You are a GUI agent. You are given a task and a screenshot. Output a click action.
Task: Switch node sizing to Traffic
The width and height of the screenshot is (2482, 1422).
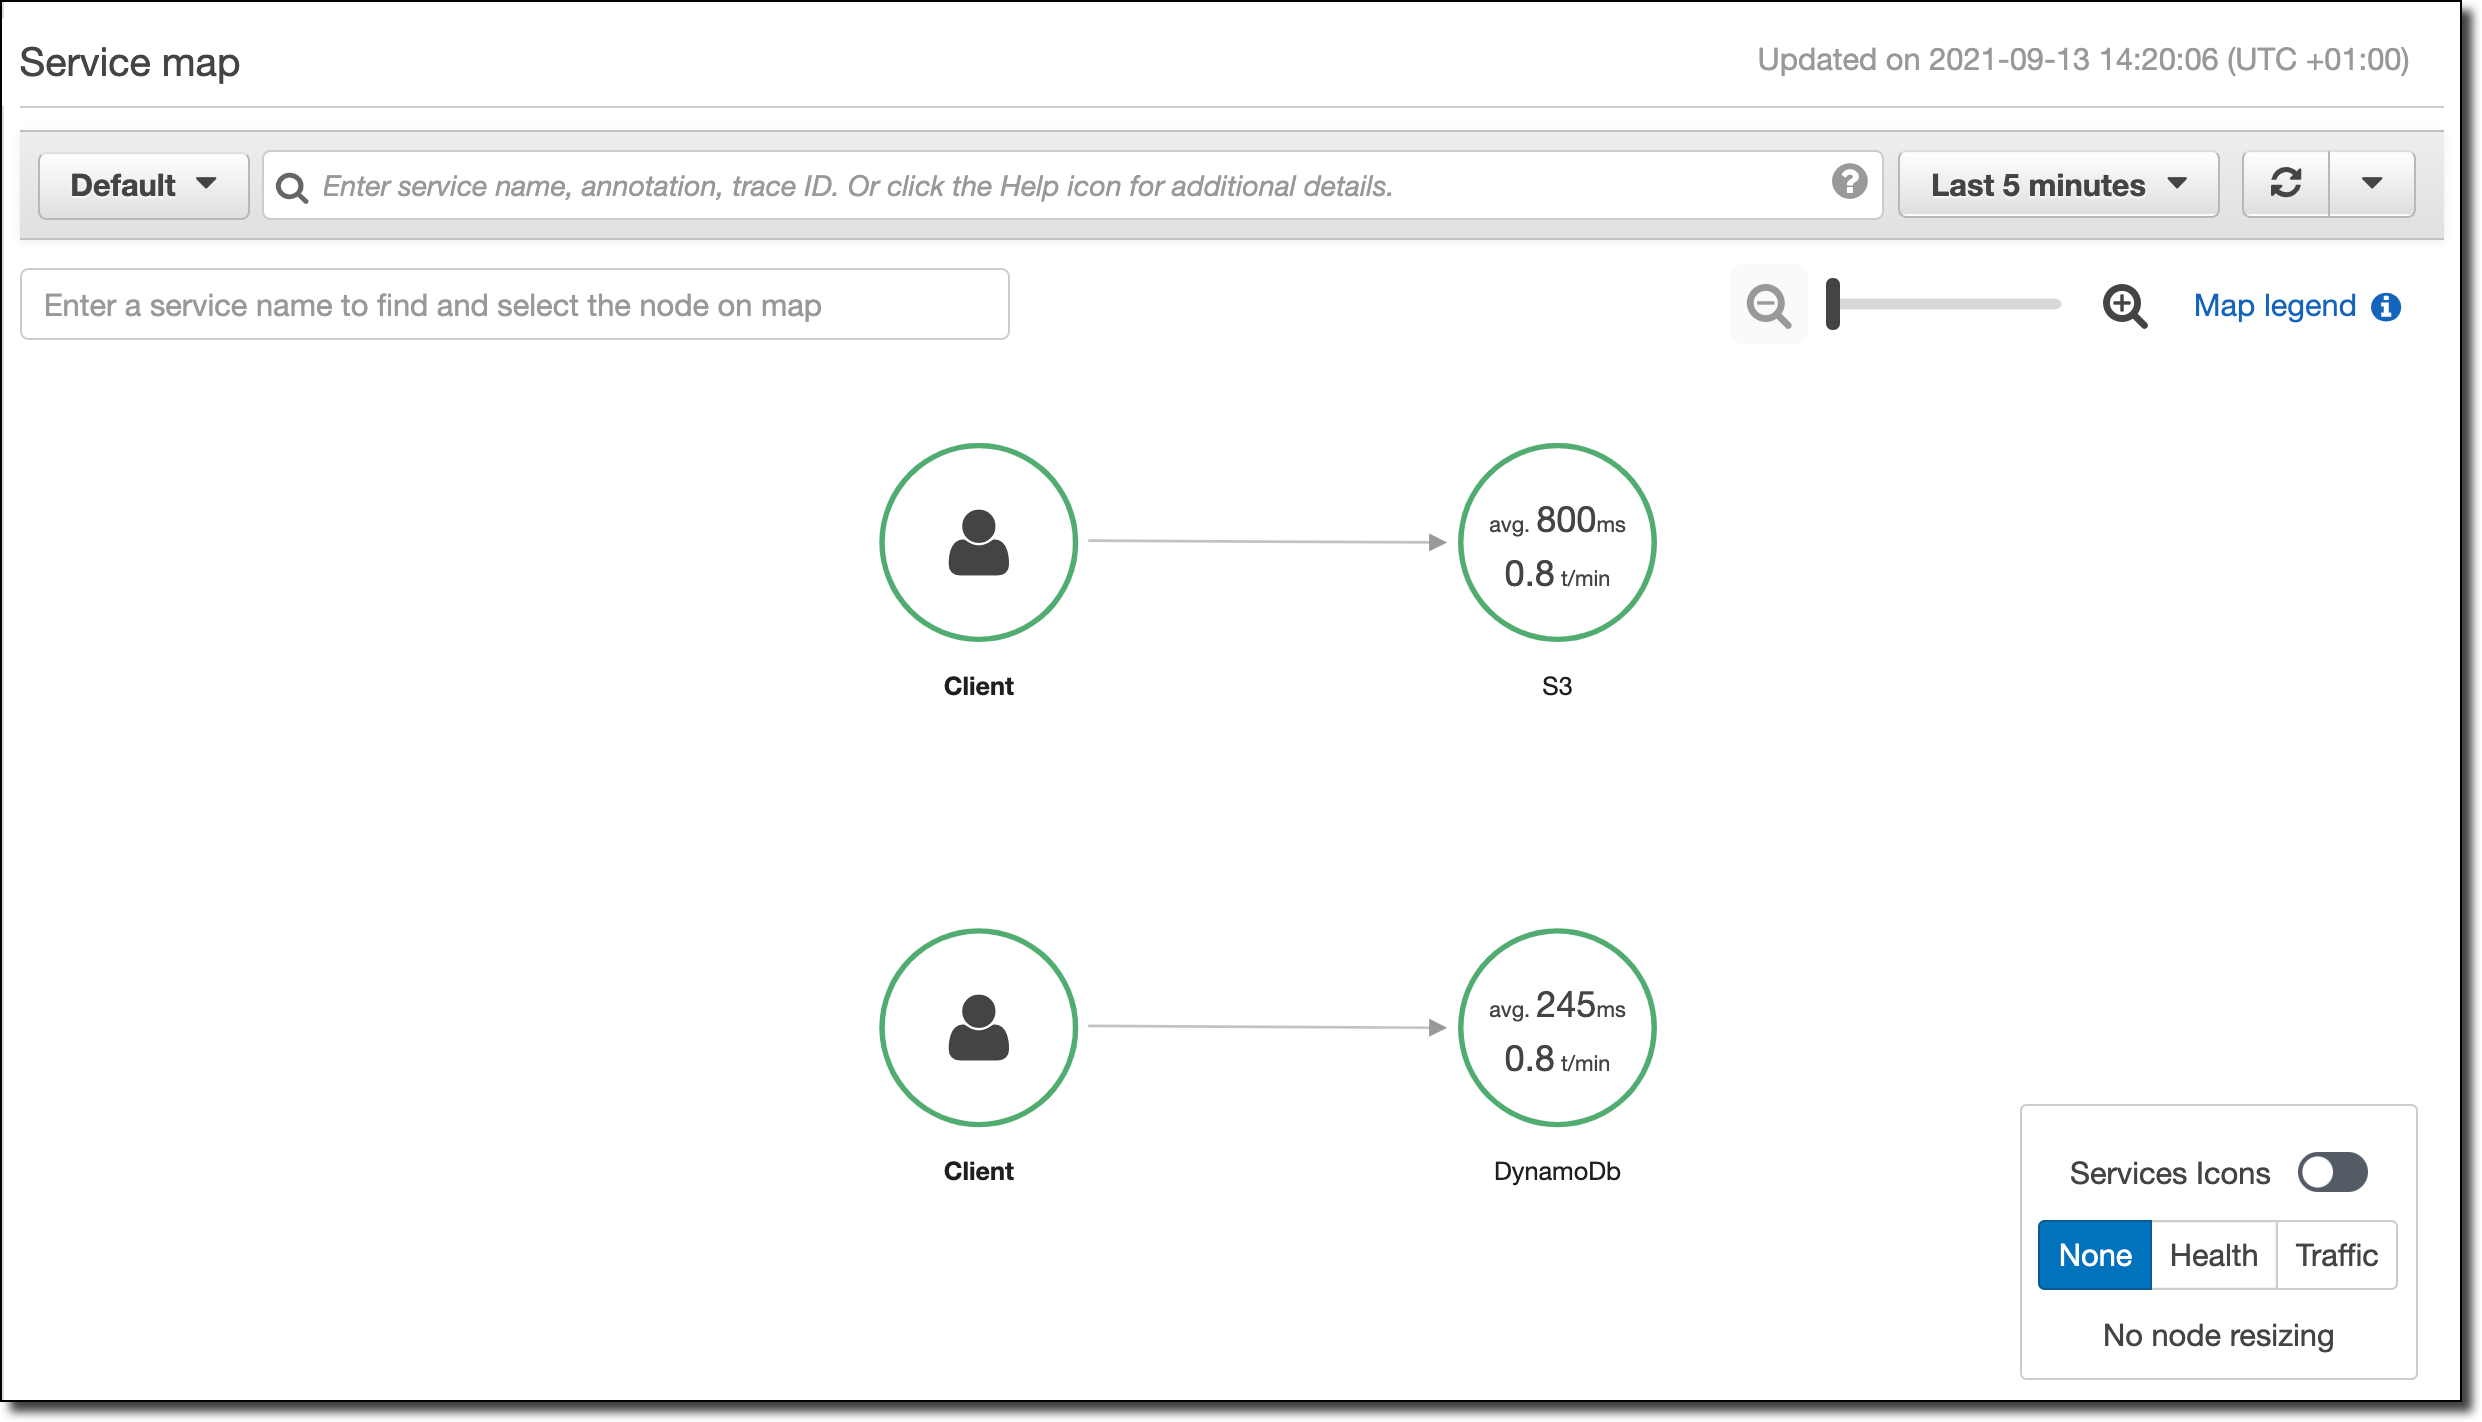click(x=2336, y=1255)
